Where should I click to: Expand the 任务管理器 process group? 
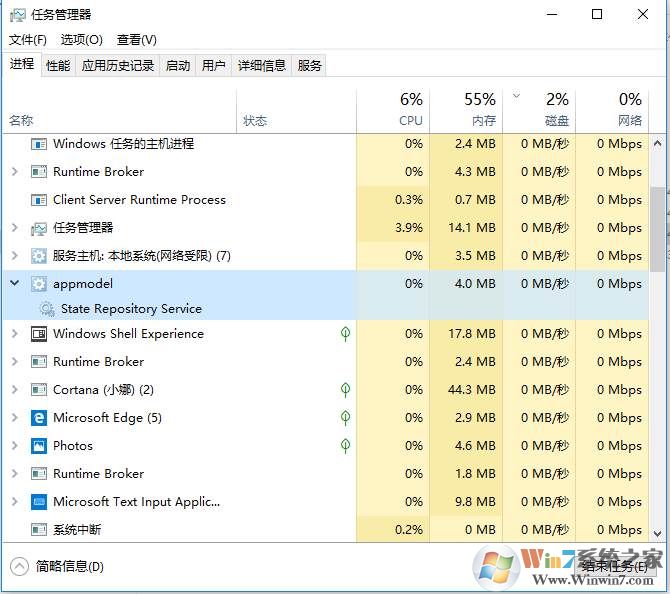tap(15, 228)
